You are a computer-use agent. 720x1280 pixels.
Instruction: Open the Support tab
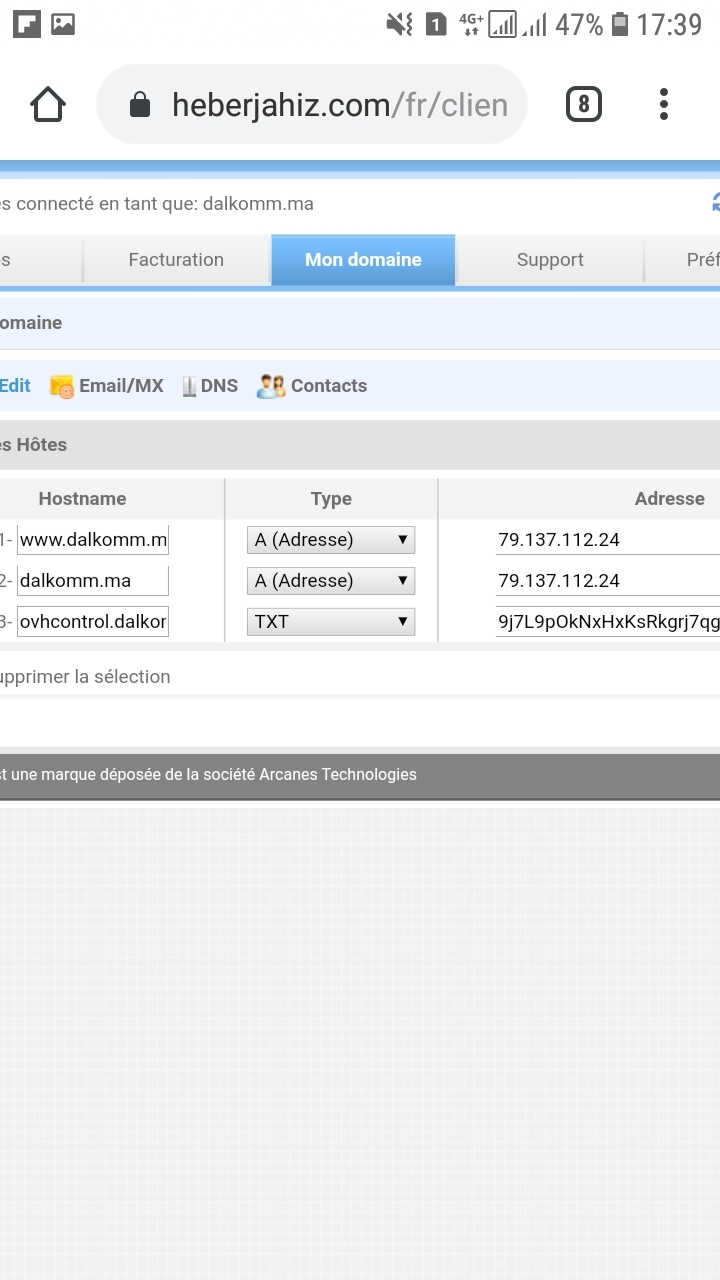click(x=550, y=260)
